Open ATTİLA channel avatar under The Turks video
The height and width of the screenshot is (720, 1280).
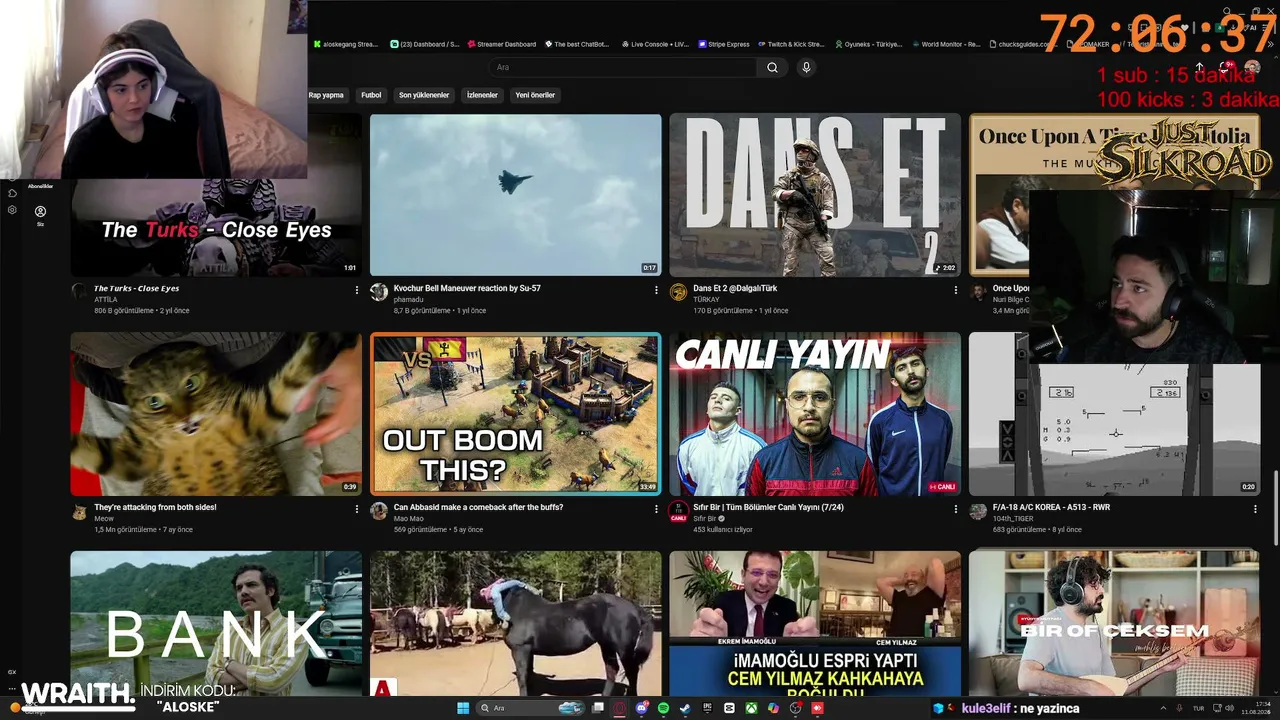(x=80, y=291)
